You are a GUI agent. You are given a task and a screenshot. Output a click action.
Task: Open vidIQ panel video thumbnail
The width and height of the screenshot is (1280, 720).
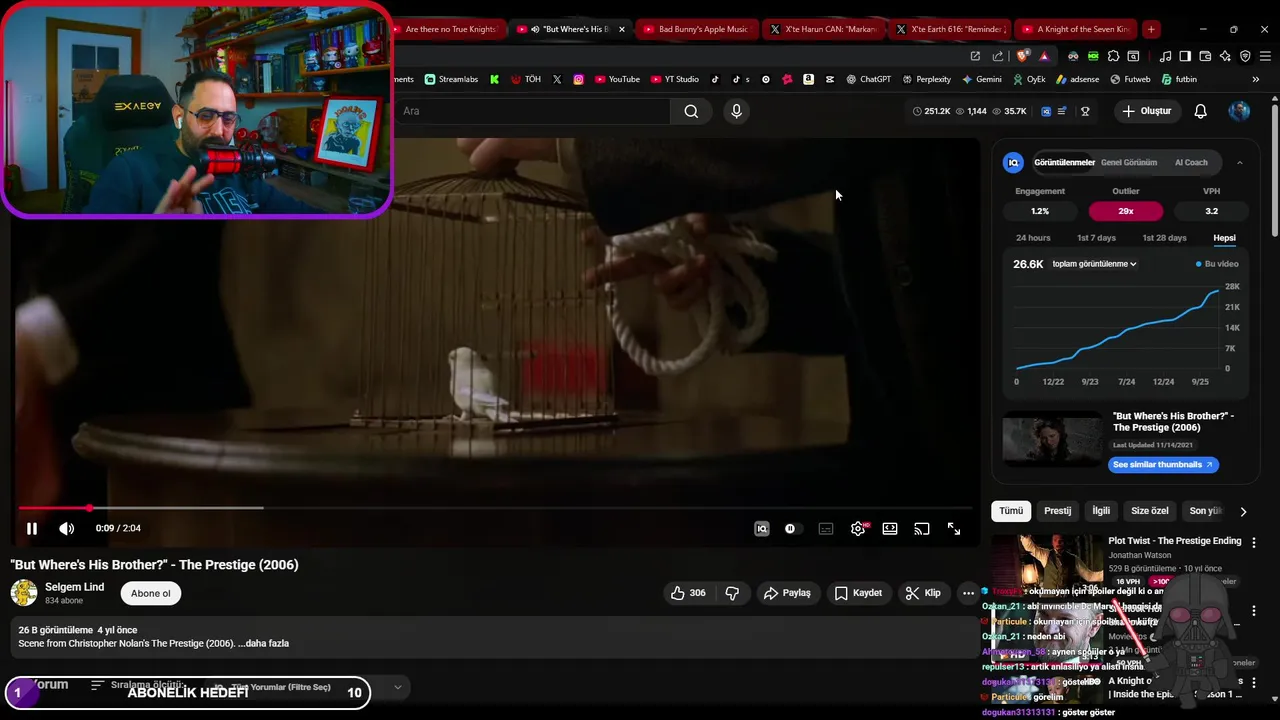[x=1052, y=438]
